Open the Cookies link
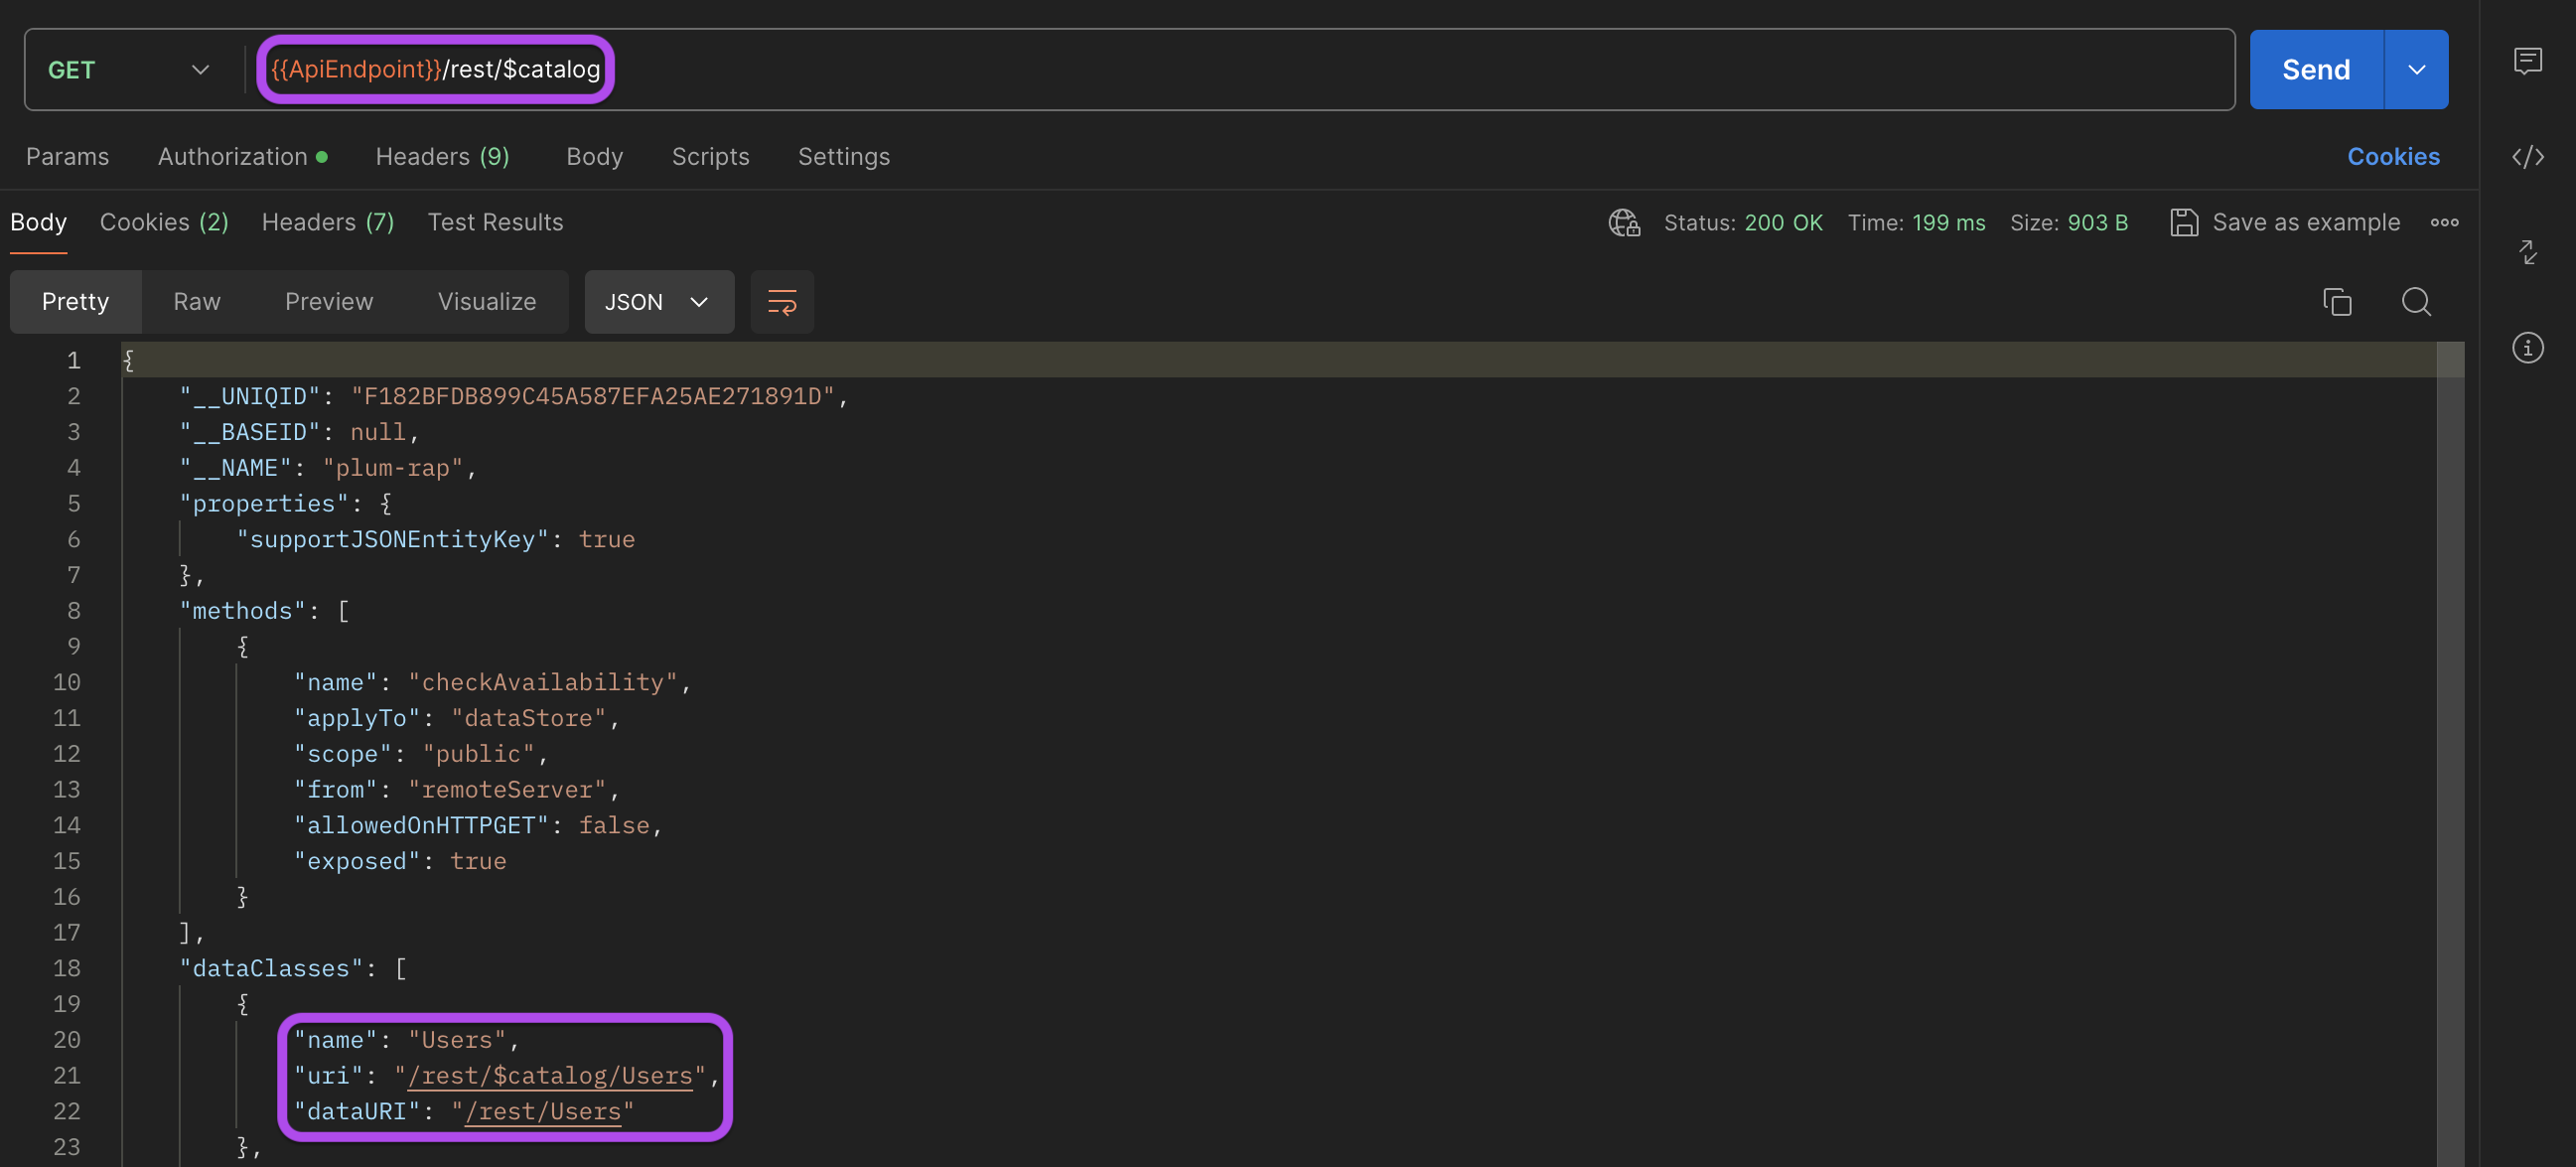The image size is (2576, 1167). pos(2392,157)
